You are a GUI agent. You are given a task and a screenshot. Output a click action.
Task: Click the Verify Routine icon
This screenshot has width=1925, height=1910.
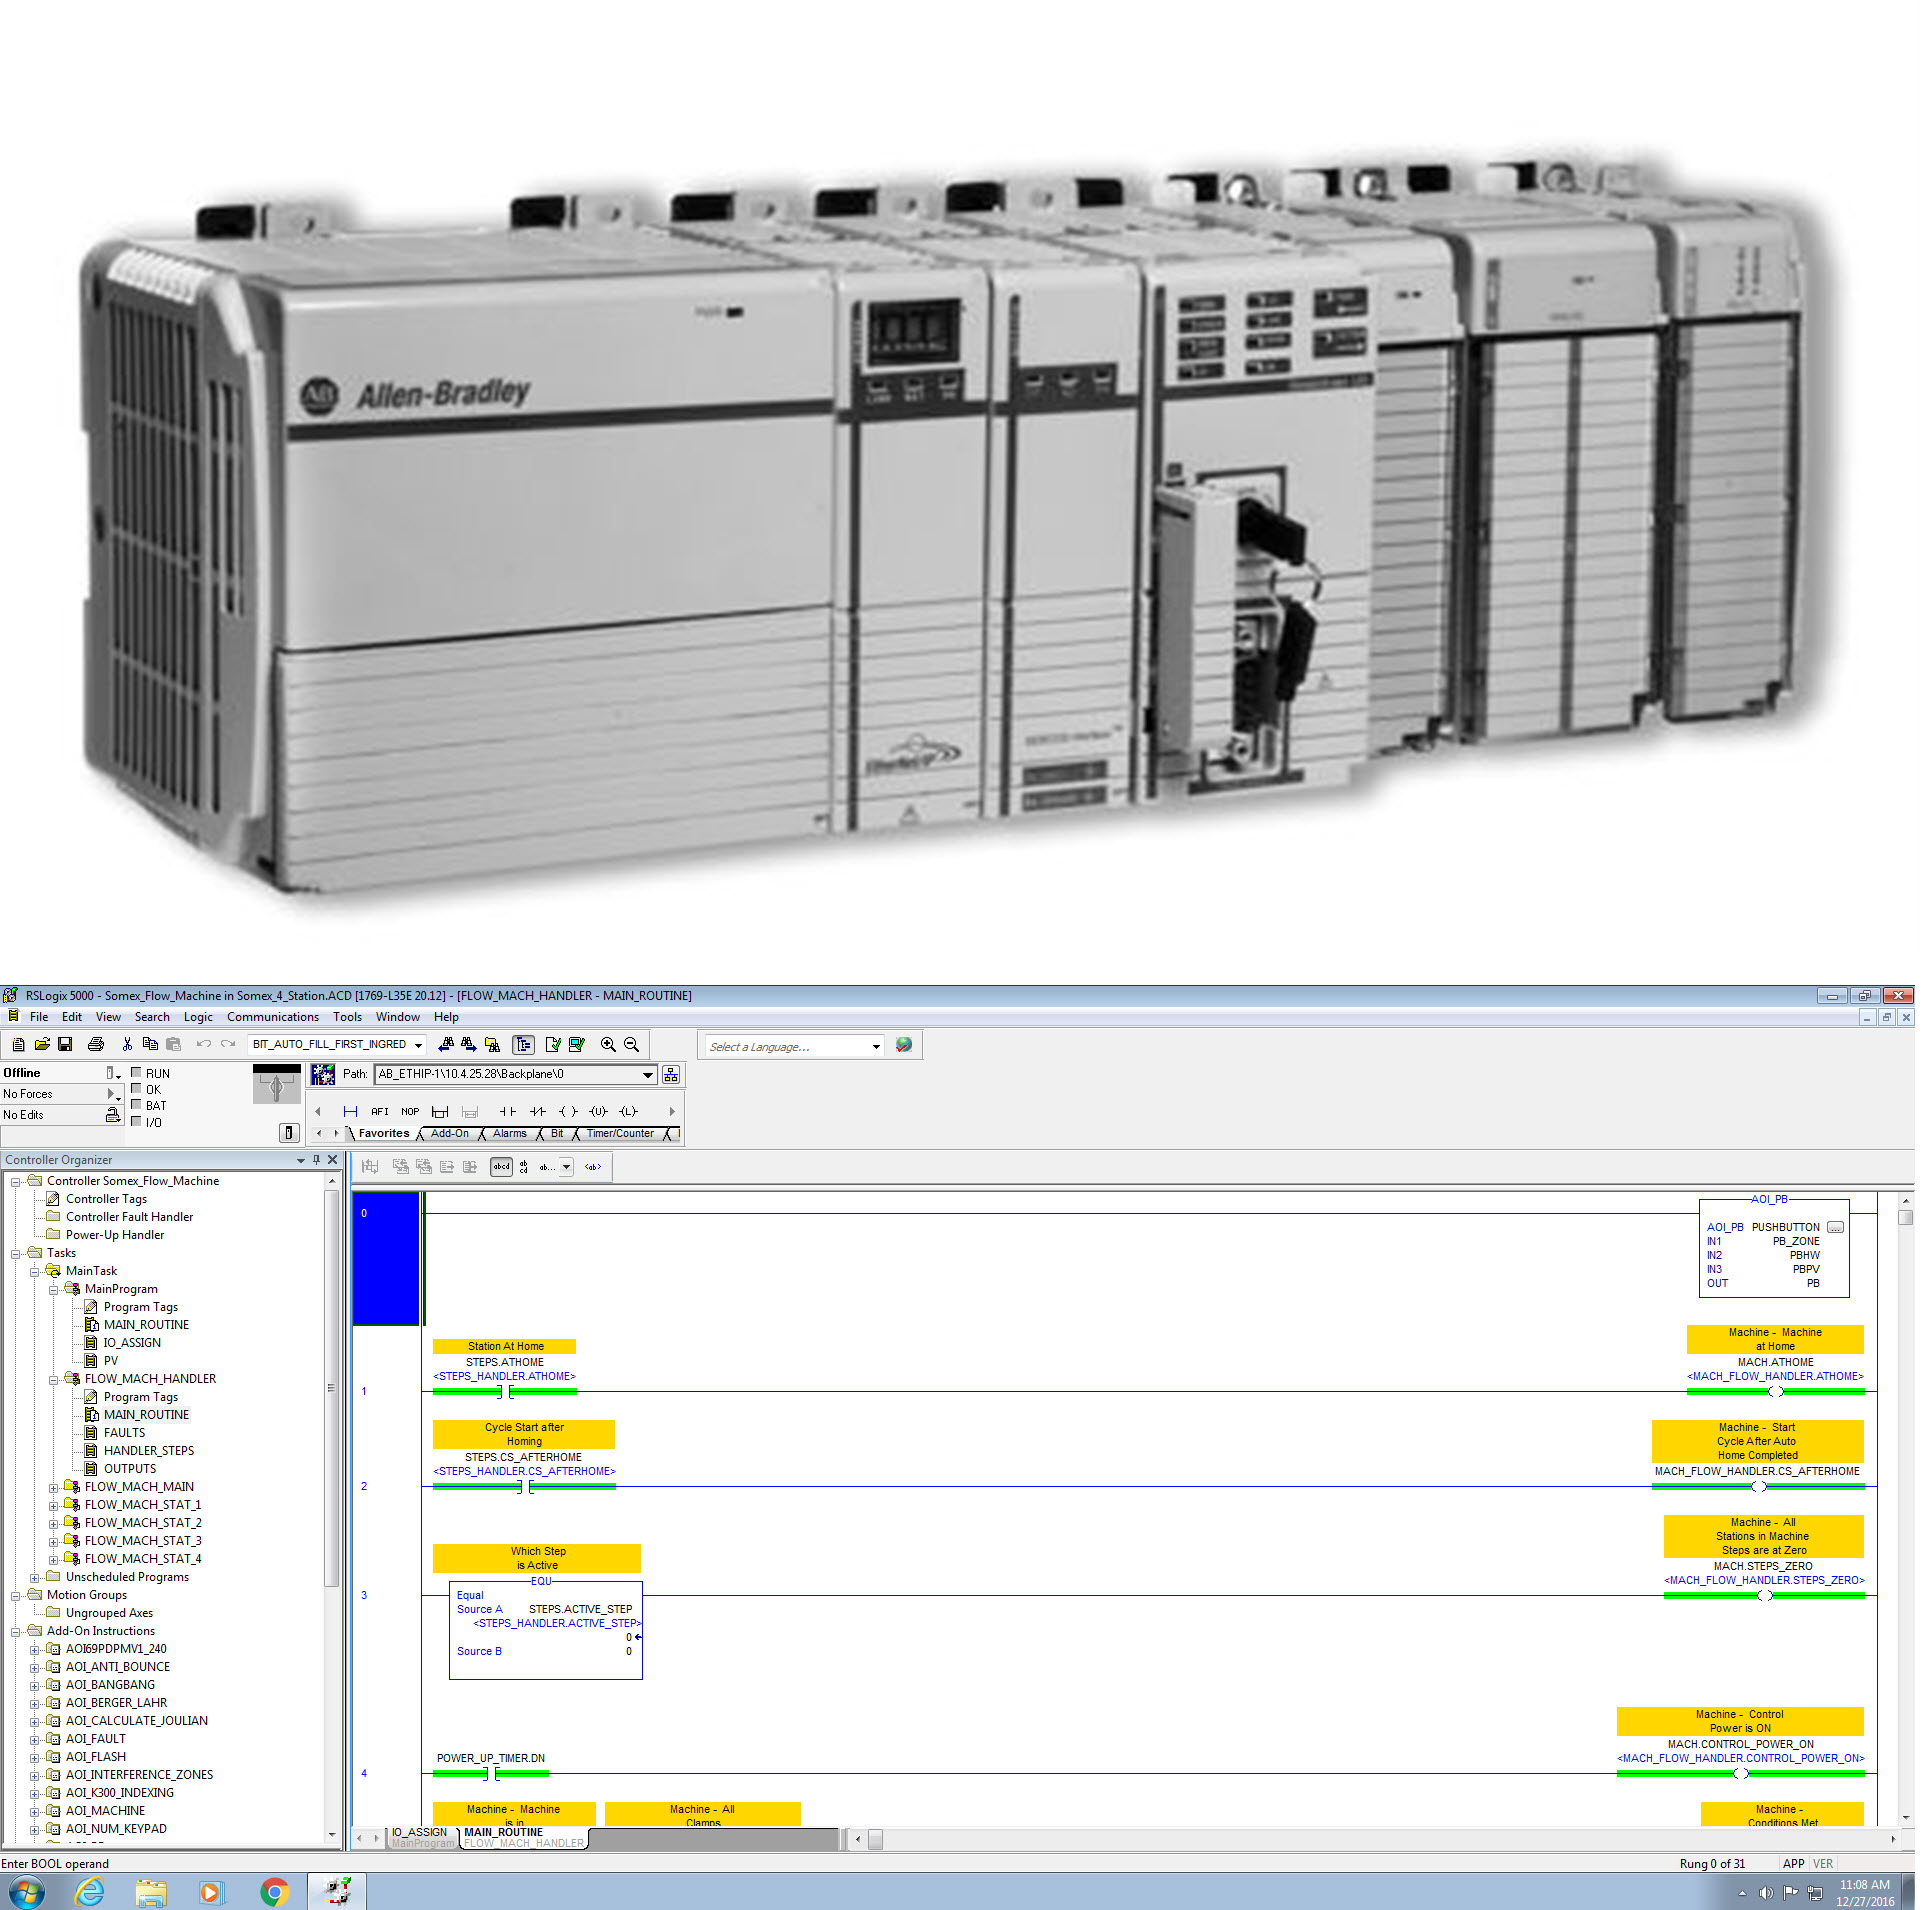point(553,1044)
